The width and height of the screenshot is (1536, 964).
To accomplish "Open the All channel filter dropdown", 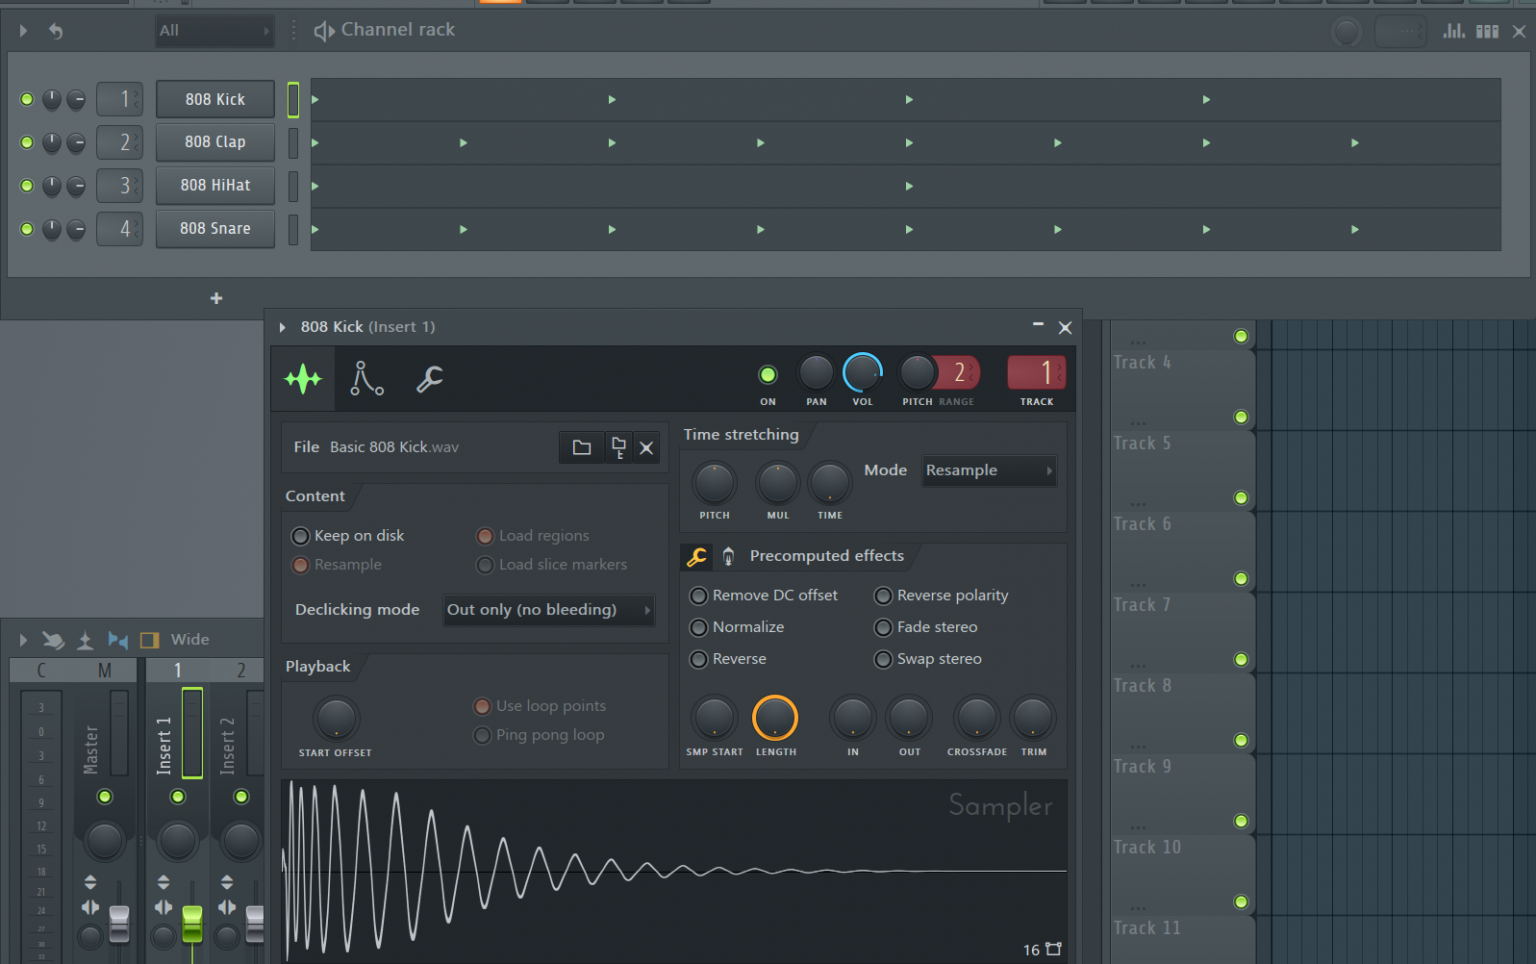I will pos(213,31).
